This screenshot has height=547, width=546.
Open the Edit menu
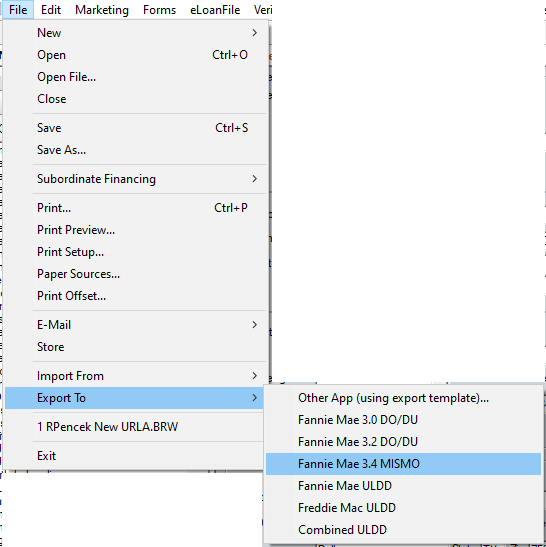51,10
